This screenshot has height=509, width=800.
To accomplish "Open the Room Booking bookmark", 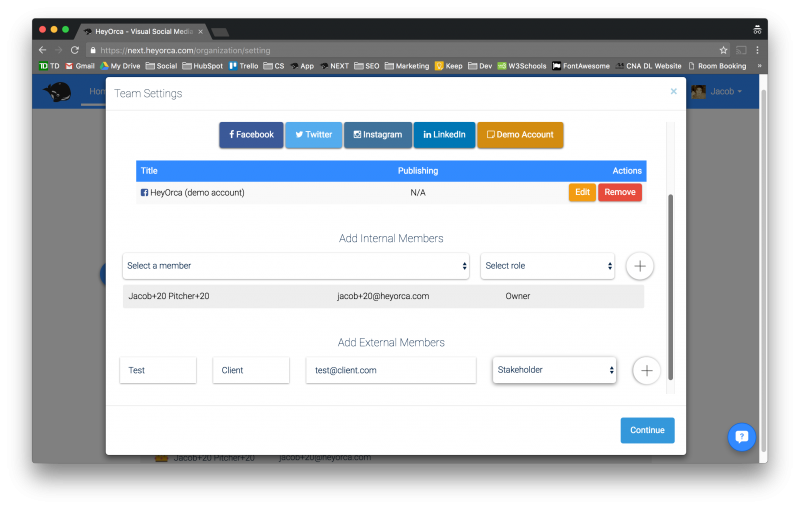I will tap(717, 66).
